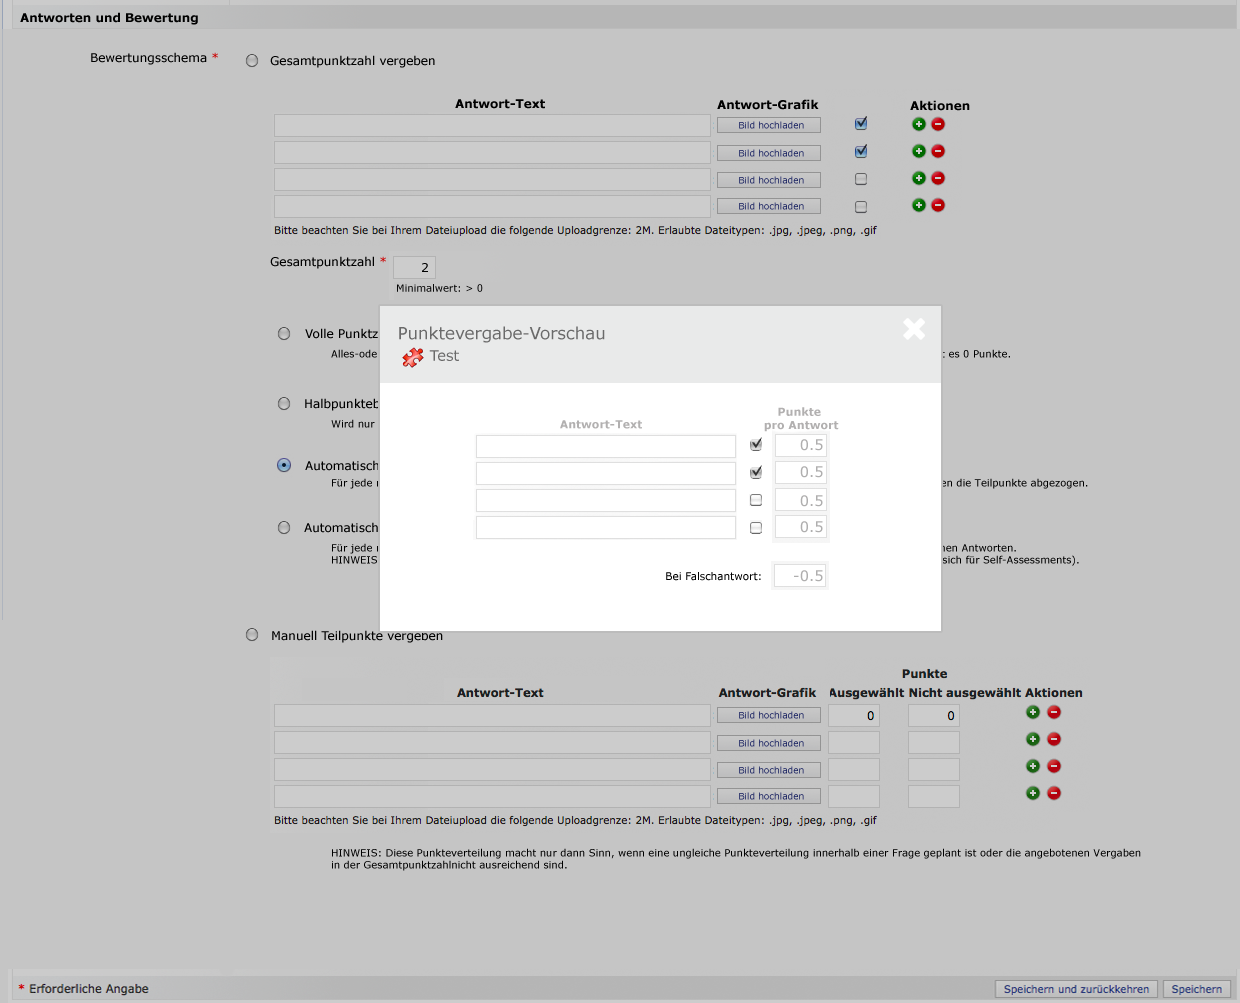The width and height of the screenshot is (1240, 1003).
Task: Click the Ausgewählt points field in first row
Action: point(853,716)
